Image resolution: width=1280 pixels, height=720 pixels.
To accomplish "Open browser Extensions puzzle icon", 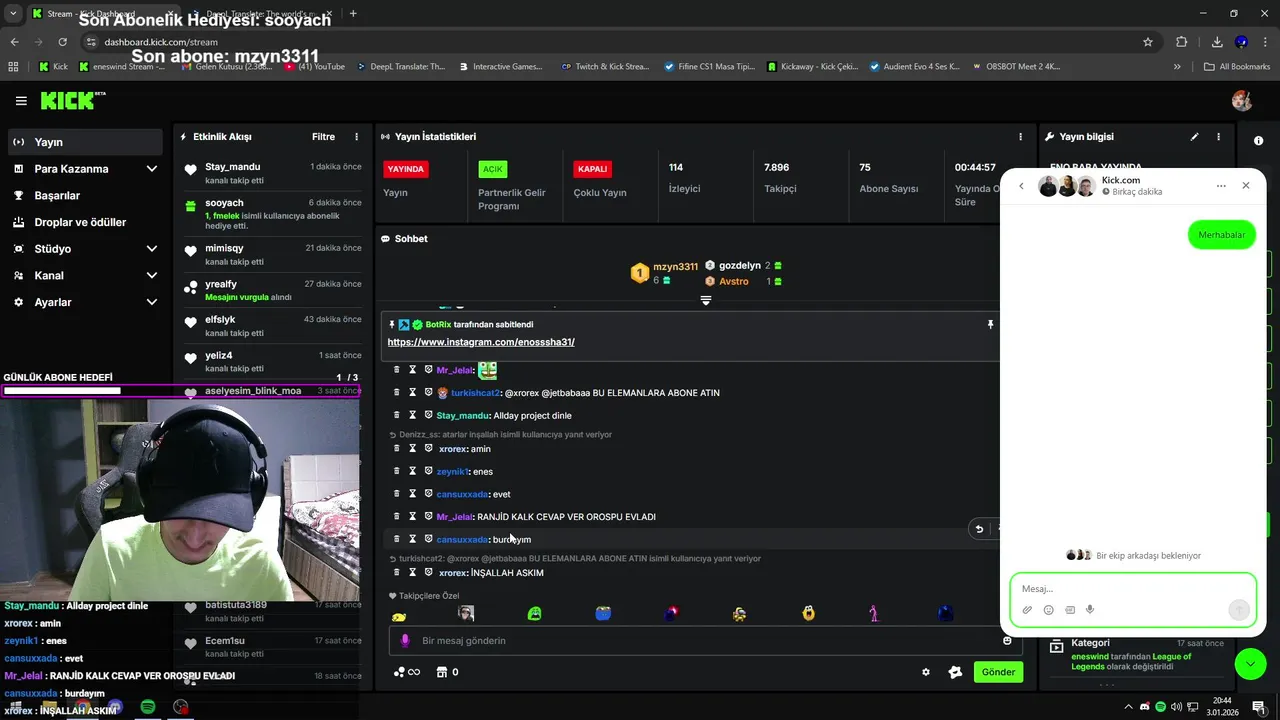I will 1182,42.
